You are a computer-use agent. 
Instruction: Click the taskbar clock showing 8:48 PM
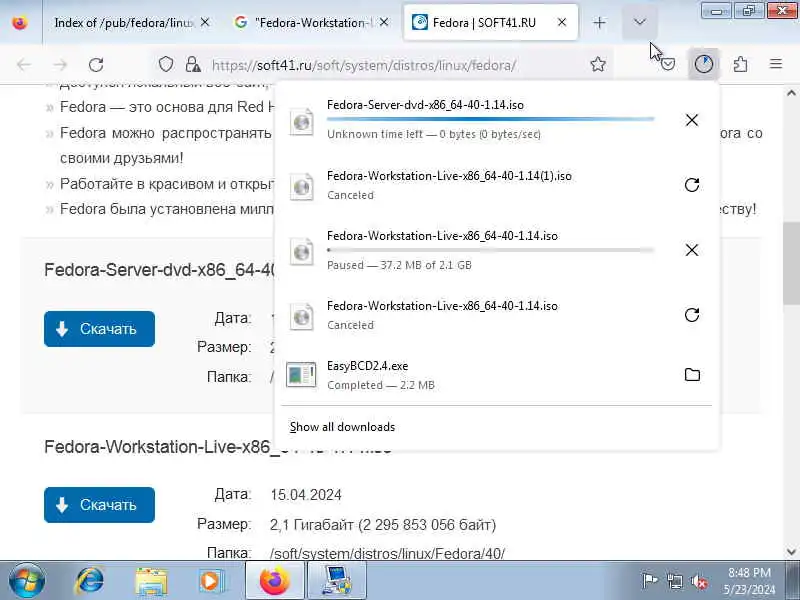[x=749, y=581]
